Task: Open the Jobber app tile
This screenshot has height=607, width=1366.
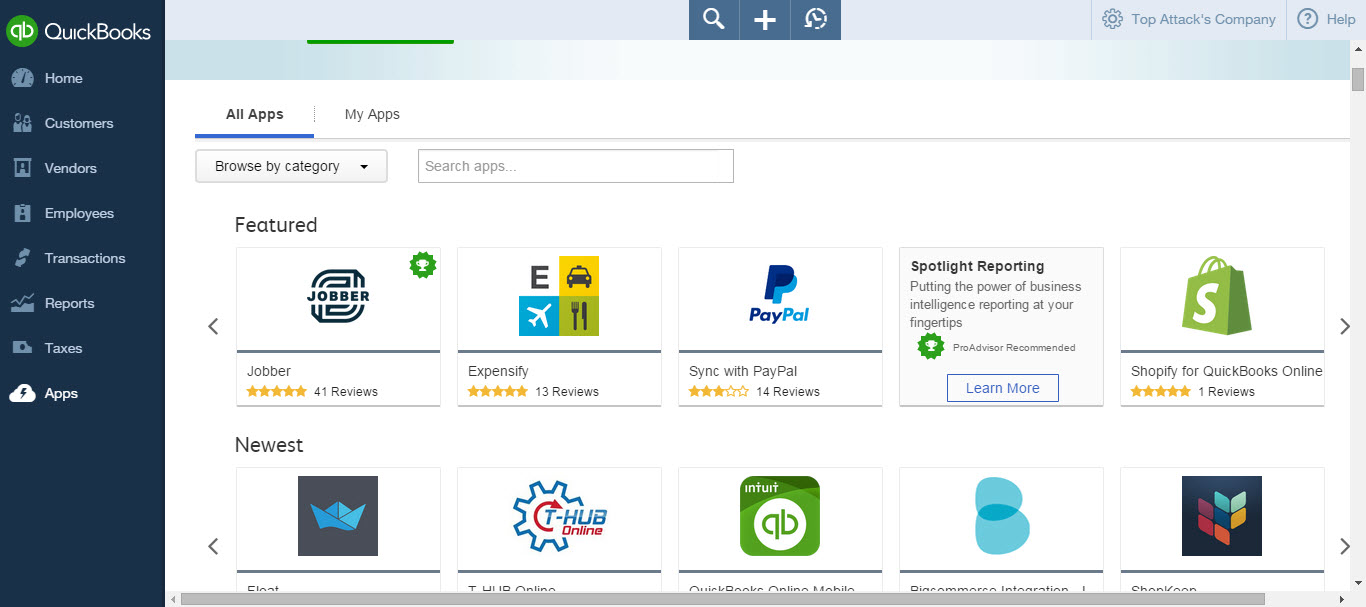Action: (339, 326)
